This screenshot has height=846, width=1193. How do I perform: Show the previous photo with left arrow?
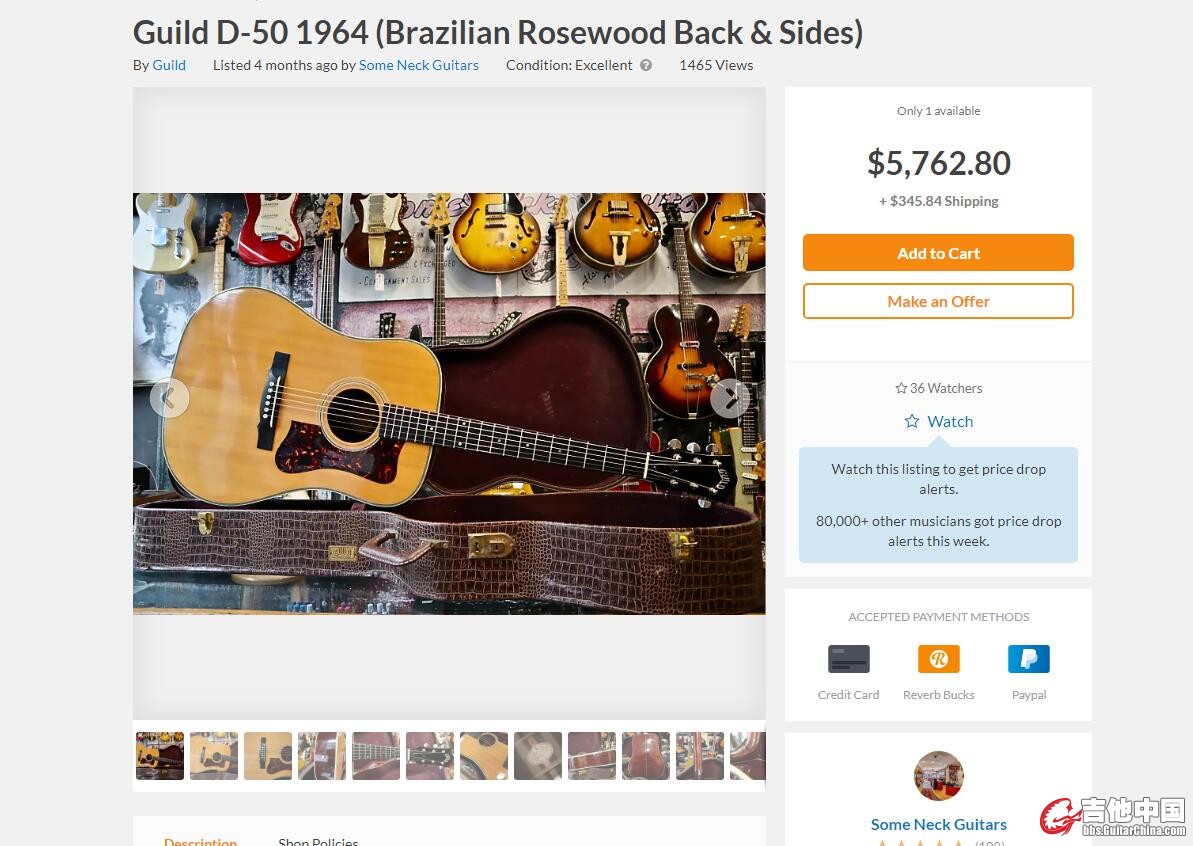tap(169, 398)
